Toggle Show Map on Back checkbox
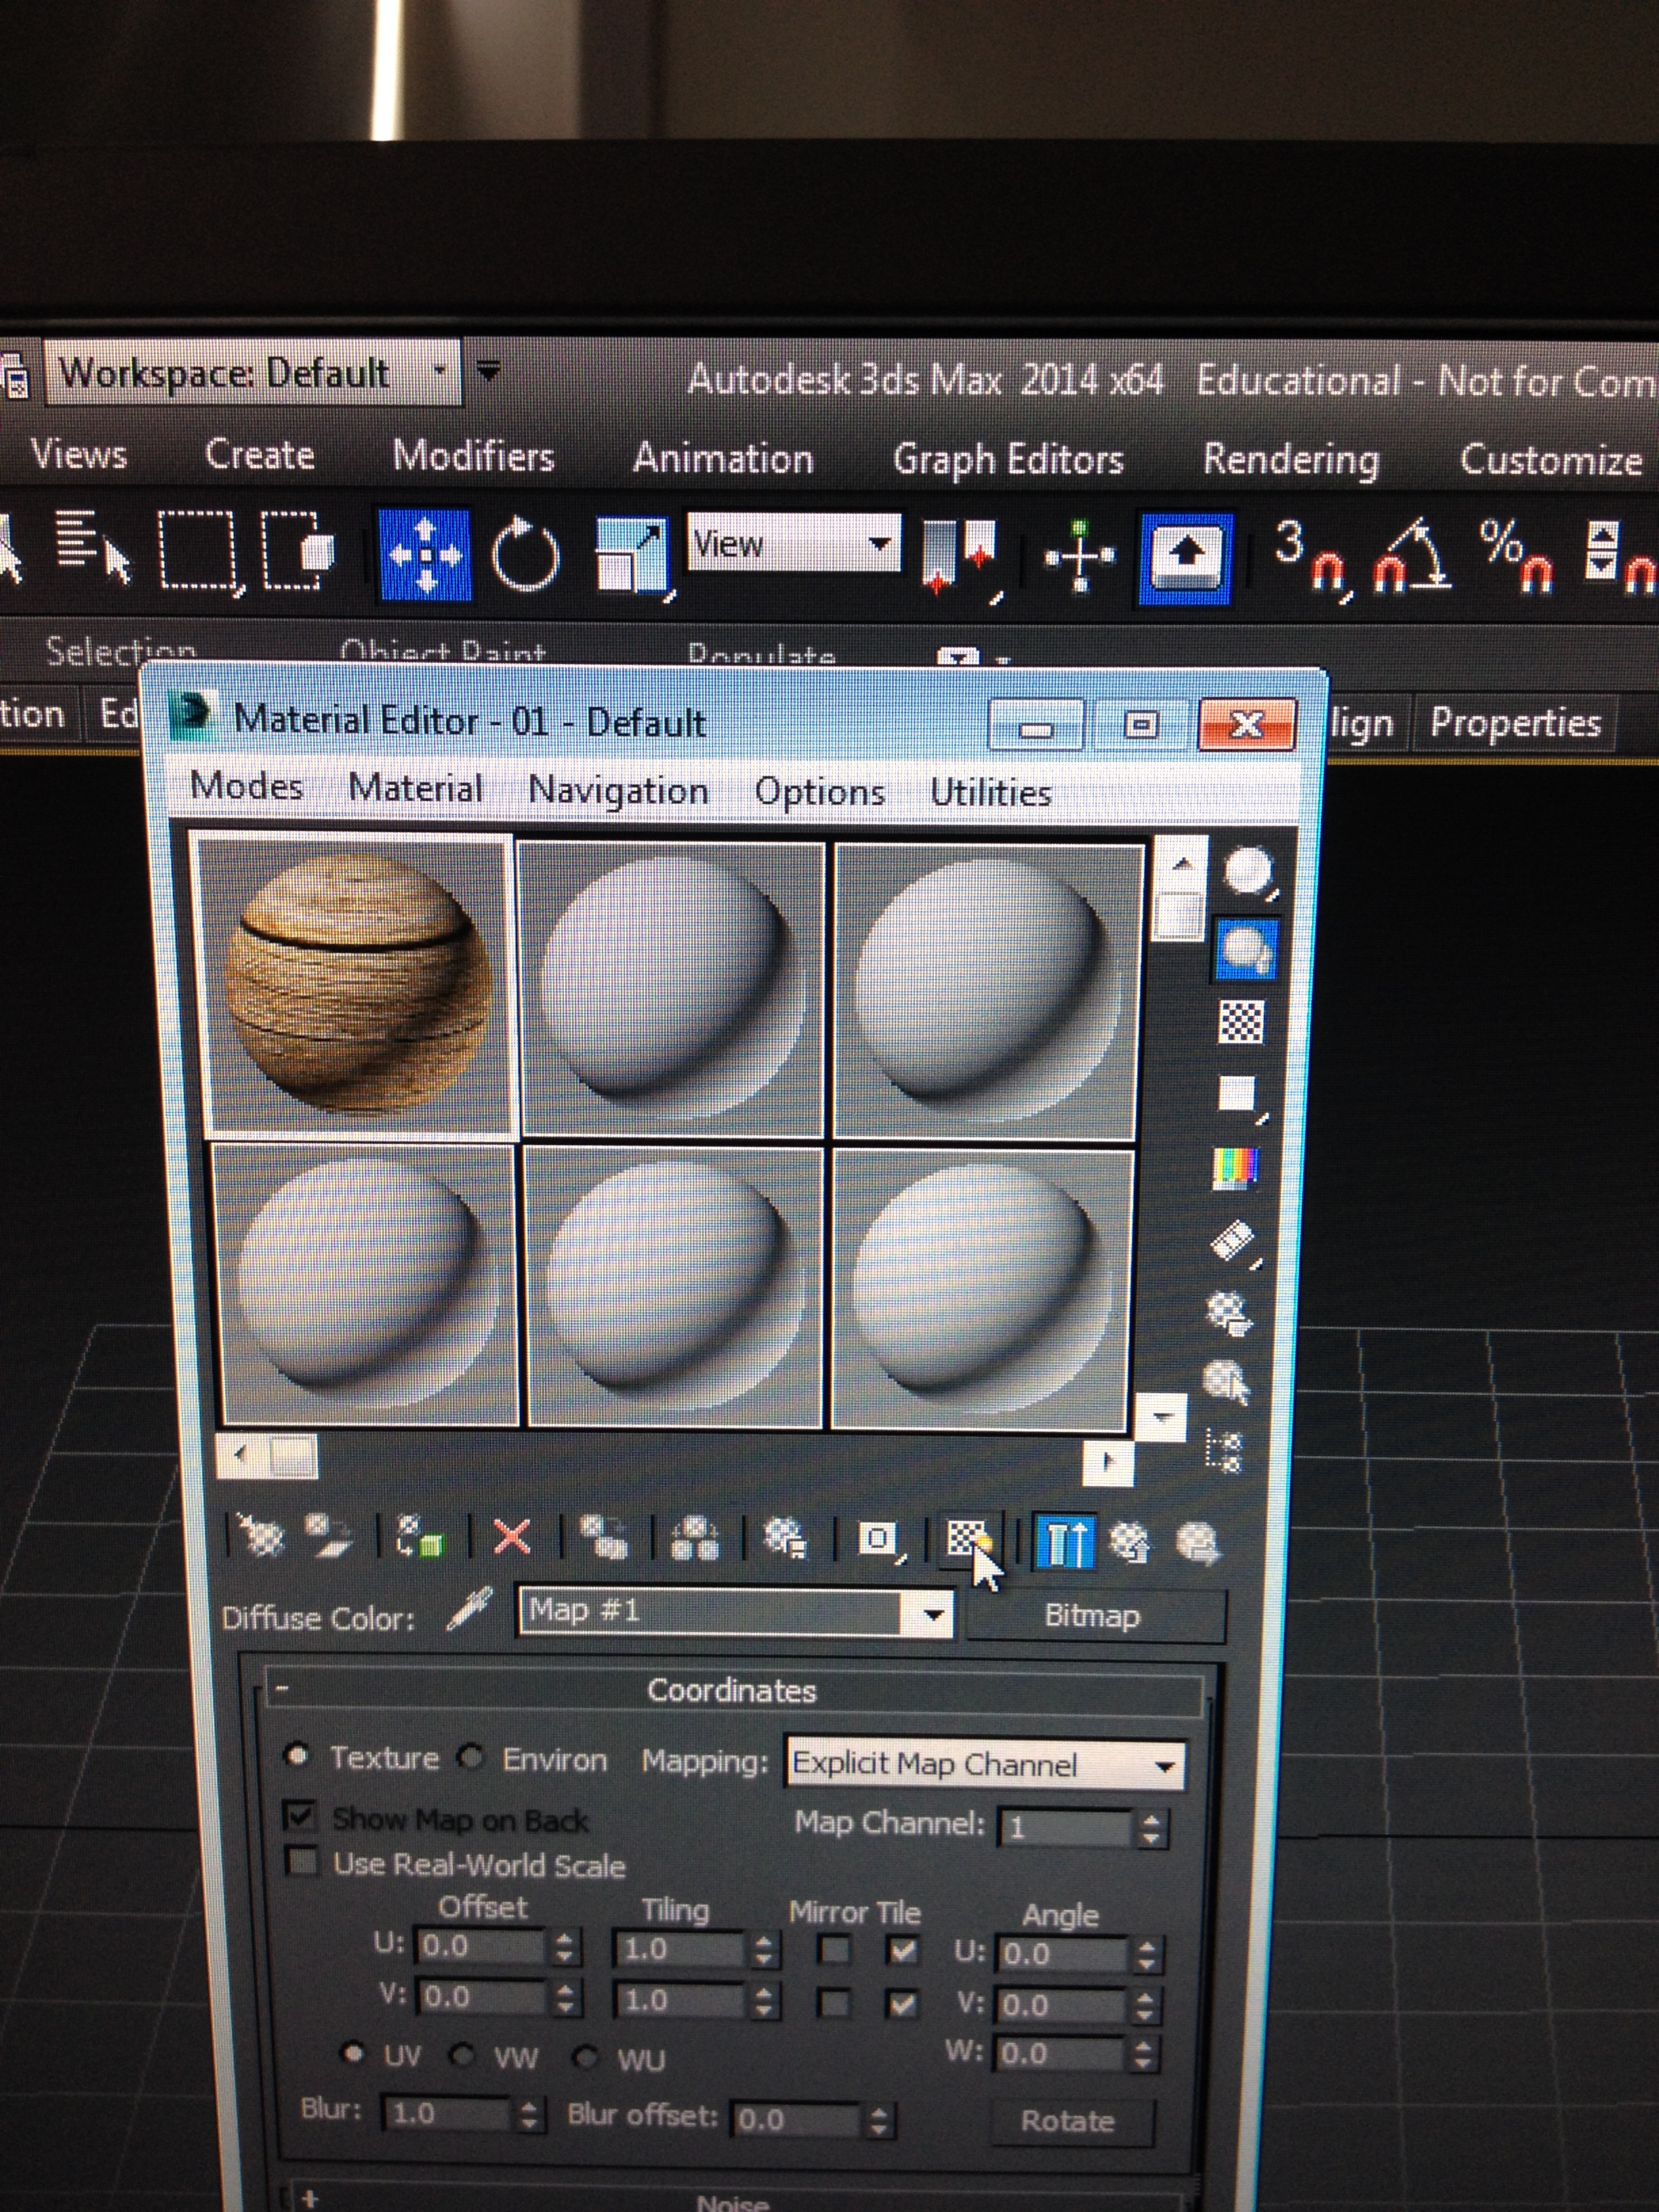This screenshot has height=2212, width=1659. coord(300,1815)
